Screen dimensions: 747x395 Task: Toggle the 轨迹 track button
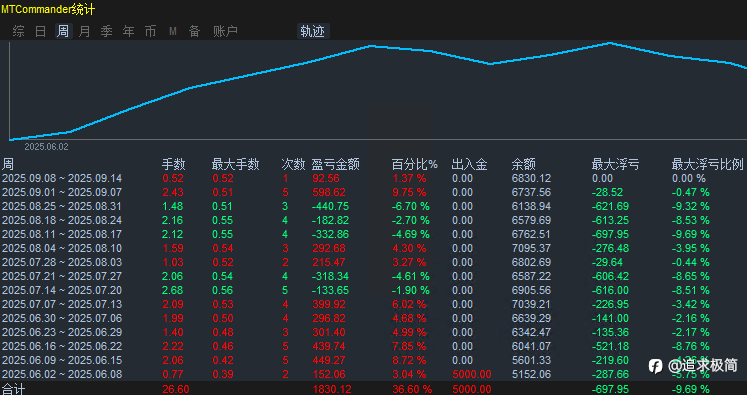point(313,31)
